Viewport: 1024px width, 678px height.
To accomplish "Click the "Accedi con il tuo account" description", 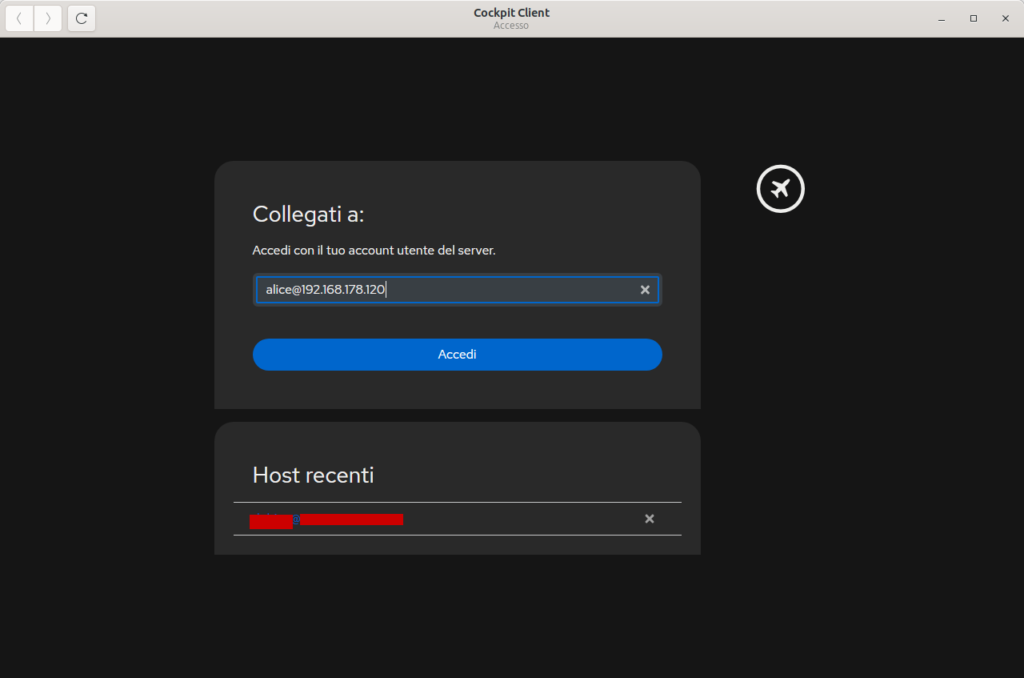I will tap(373, 250).
